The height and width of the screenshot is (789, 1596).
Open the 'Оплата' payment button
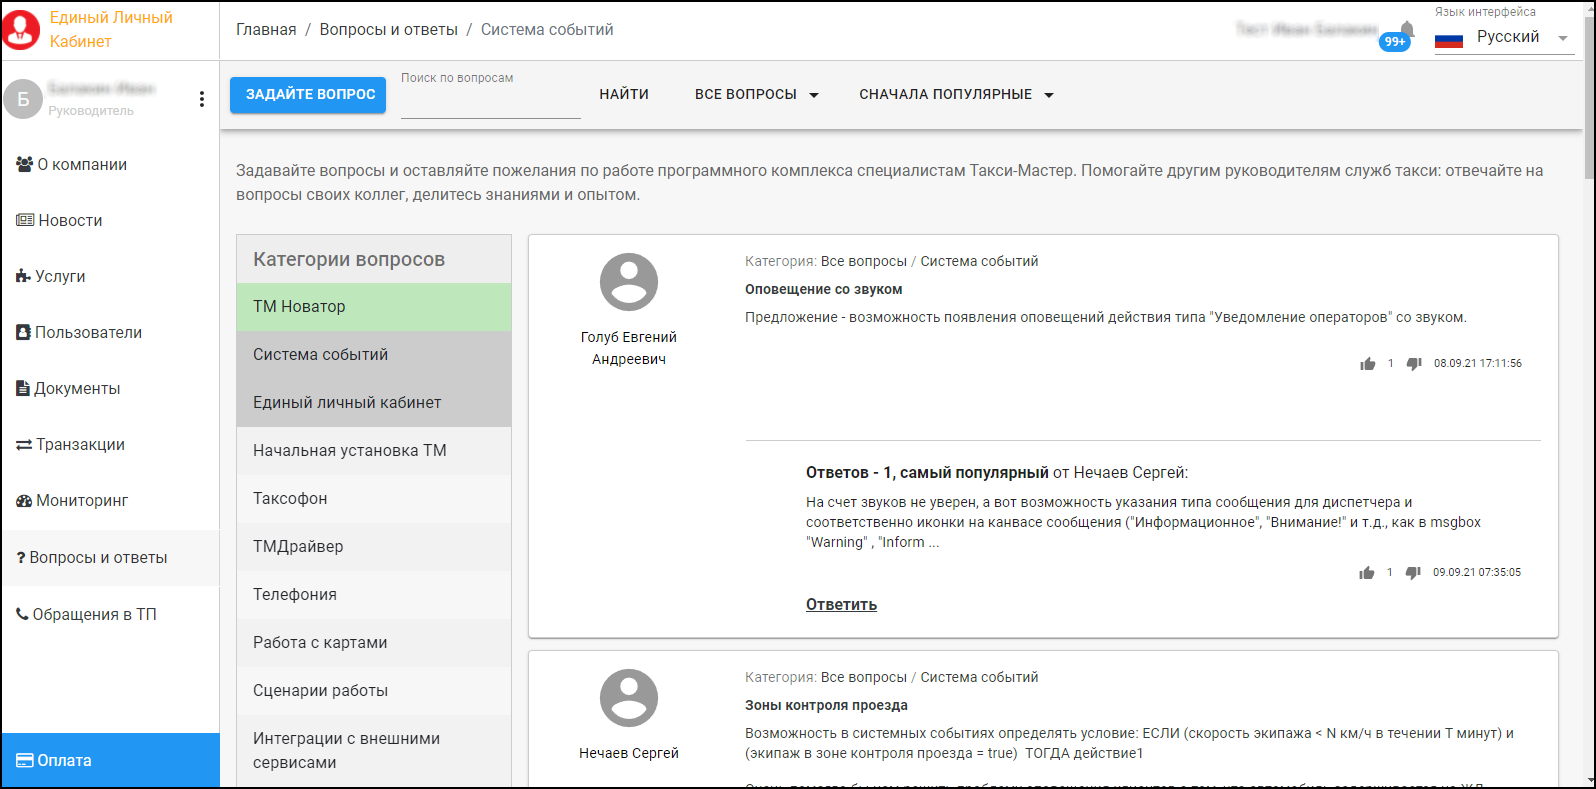[110, 761]
